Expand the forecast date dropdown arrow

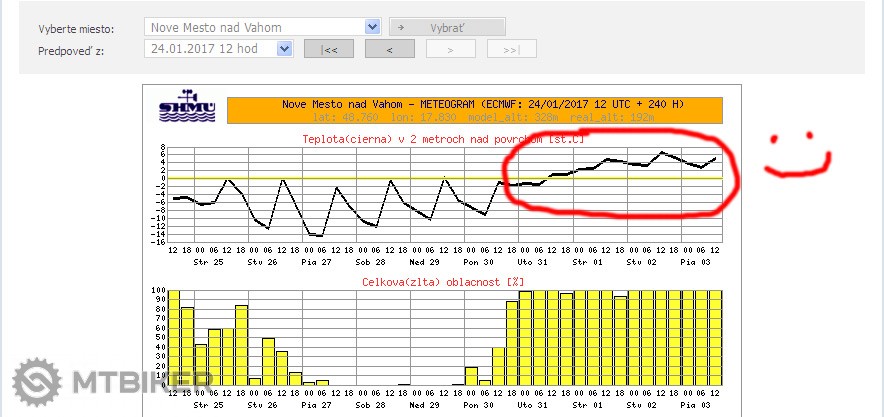click(x=284, y=48)
